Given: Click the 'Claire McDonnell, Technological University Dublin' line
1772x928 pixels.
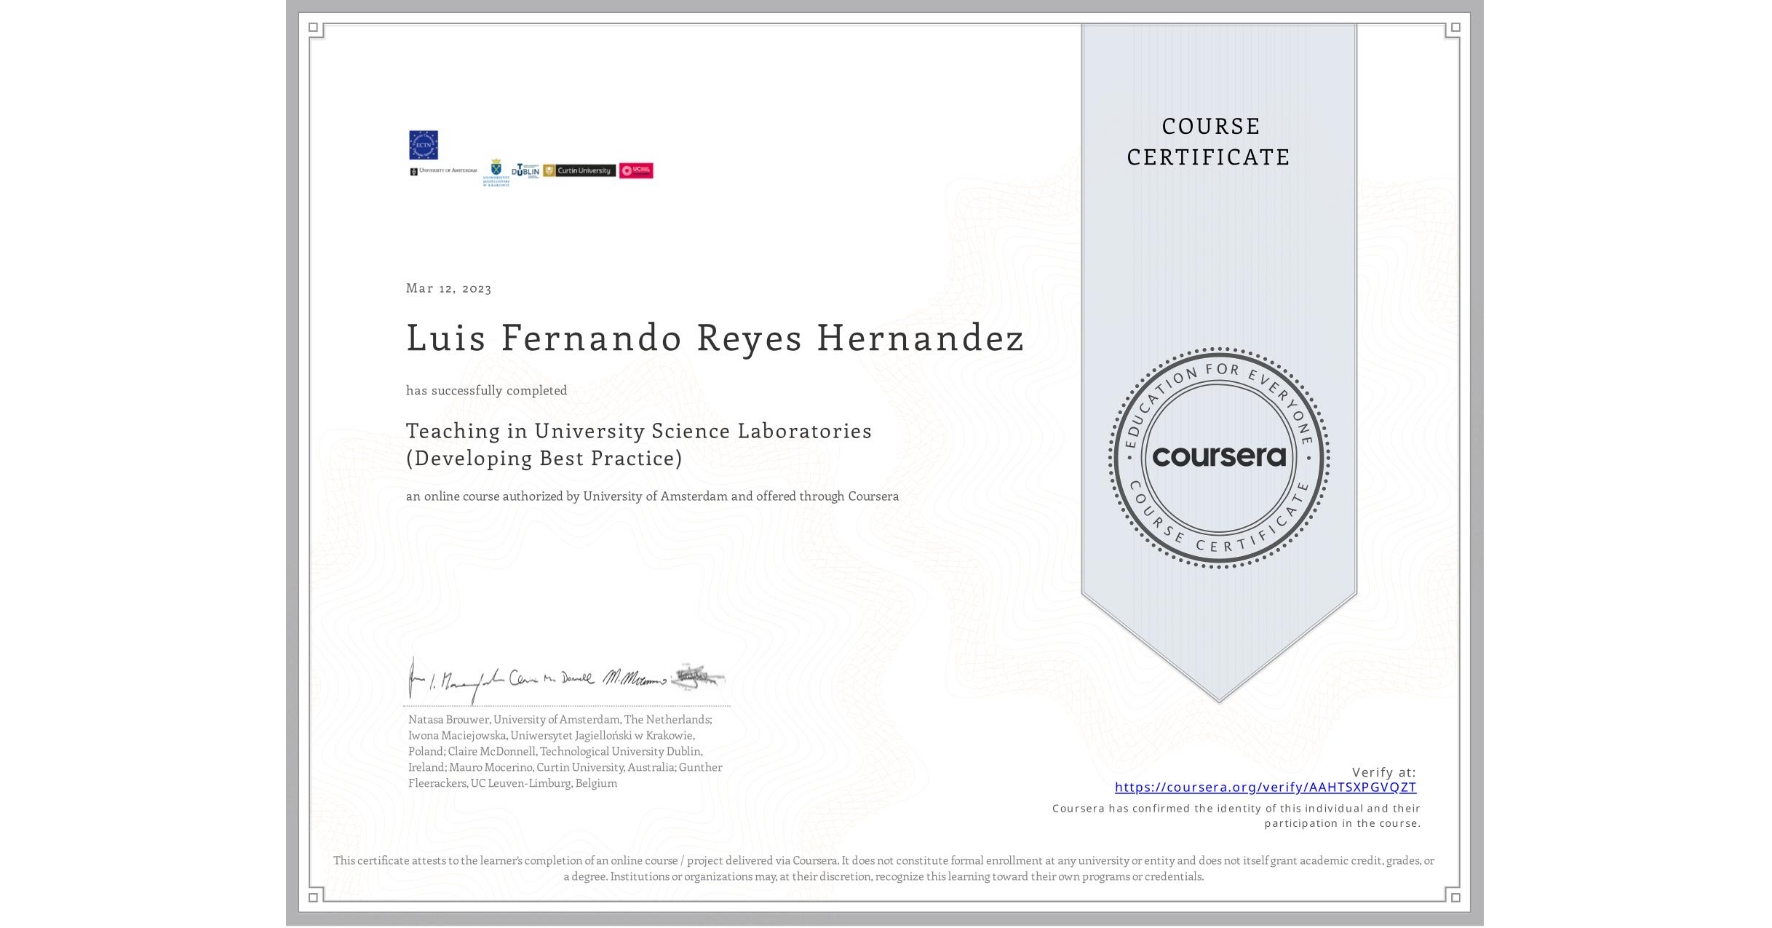Looking at the screenshot, I should [x=555, y=751].
